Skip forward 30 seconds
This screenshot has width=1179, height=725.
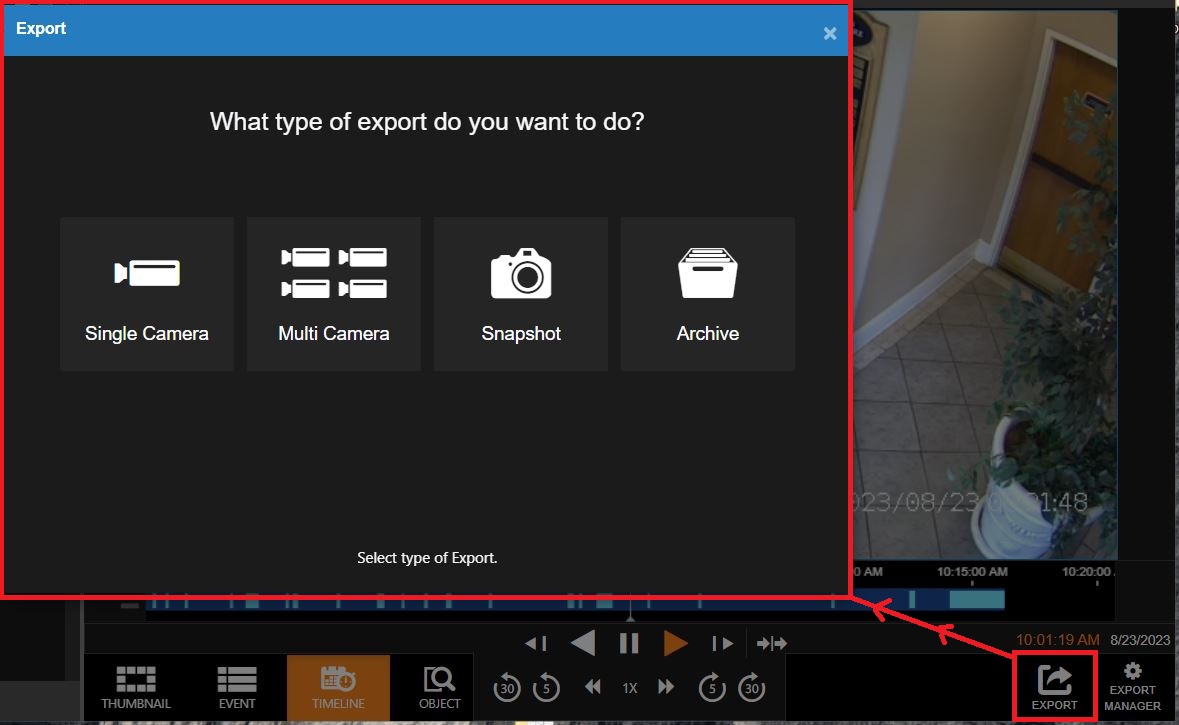(x=751, y=687)
